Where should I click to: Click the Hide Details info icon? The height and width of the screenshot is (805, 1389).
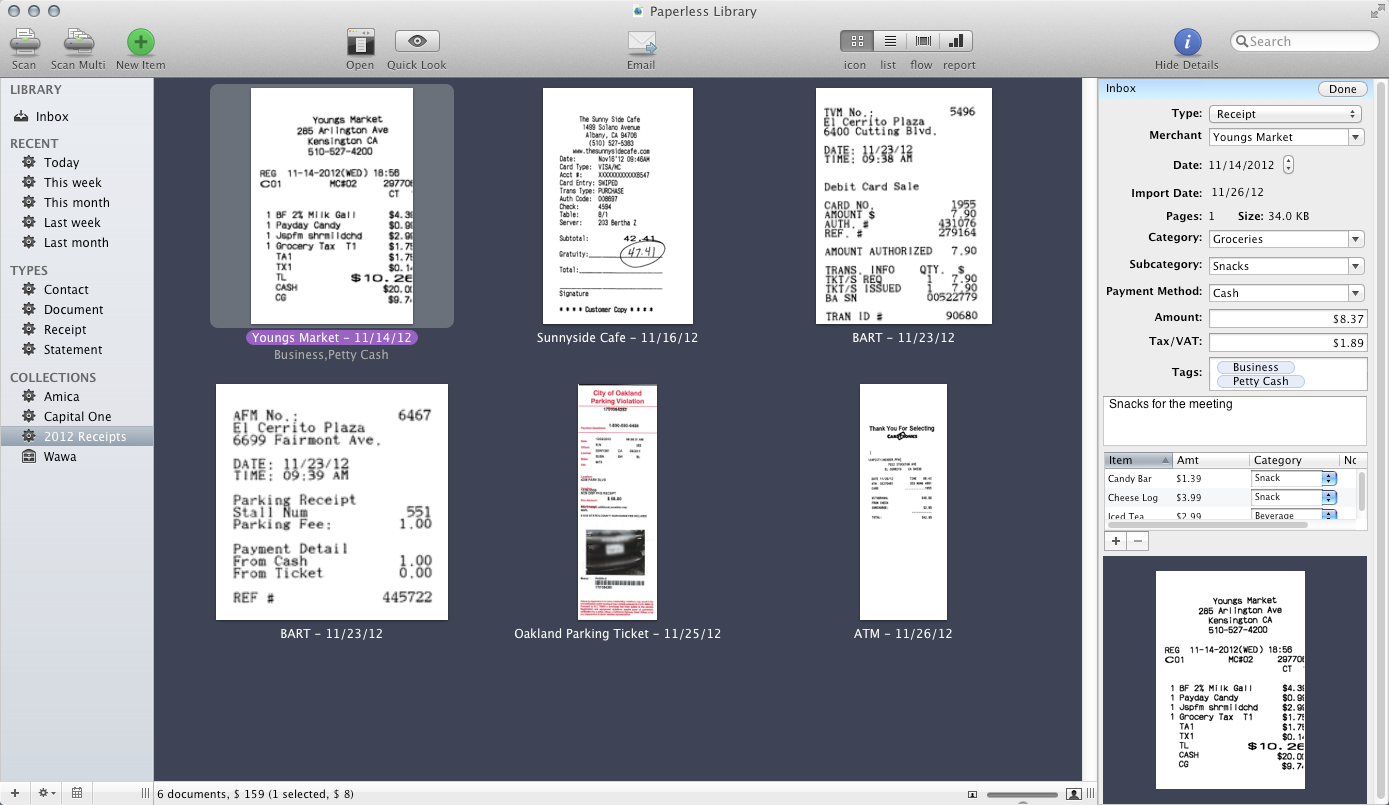pyautogui.click(x=1187, y=42)
